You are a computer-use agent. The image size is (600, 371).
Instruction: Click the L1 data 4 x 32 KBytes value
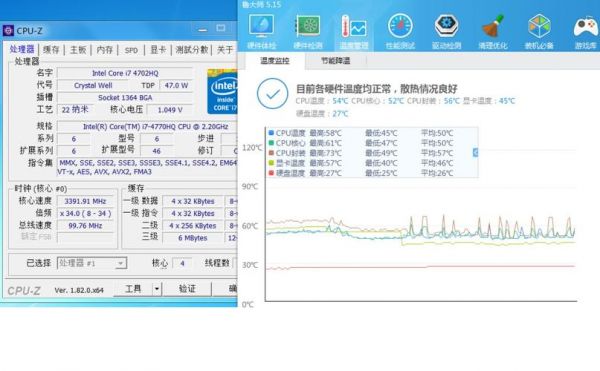193,201
